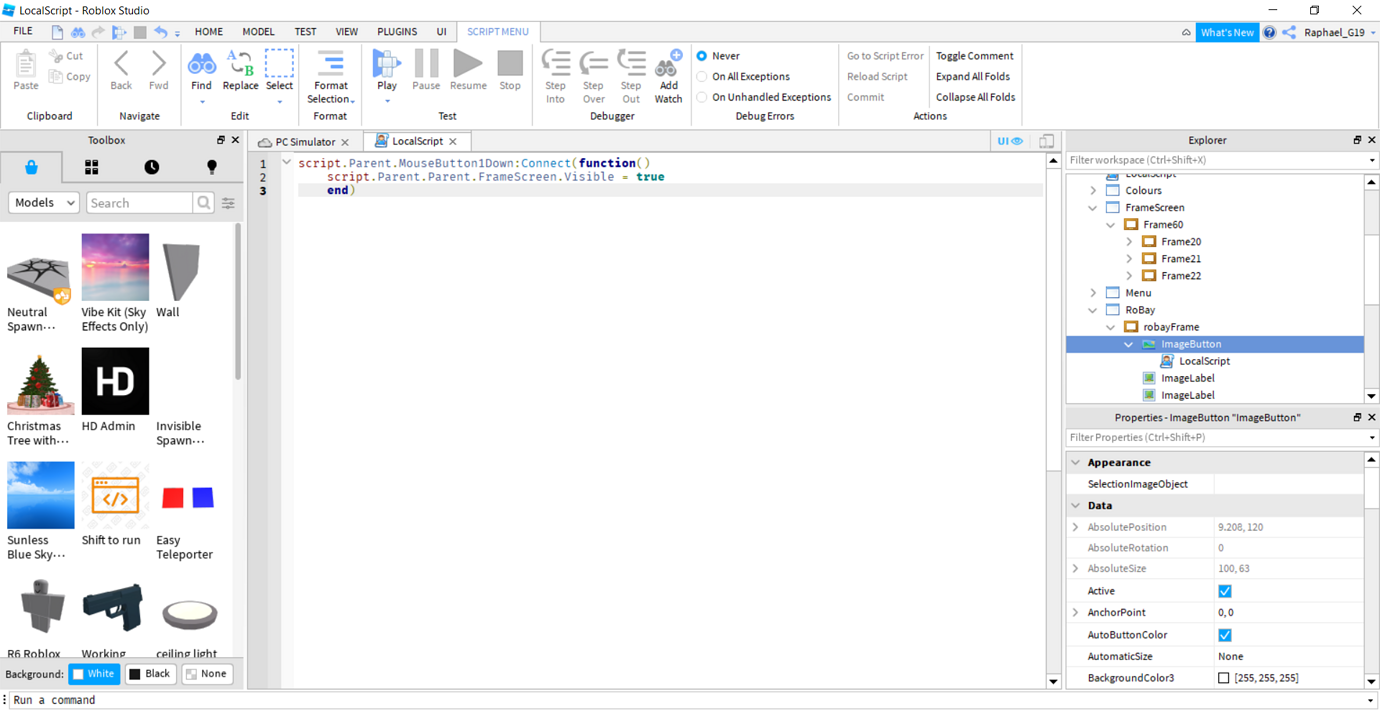The image size is (1380, 718).
Task: Click the Paste clipboard icon
Action: 26,66
